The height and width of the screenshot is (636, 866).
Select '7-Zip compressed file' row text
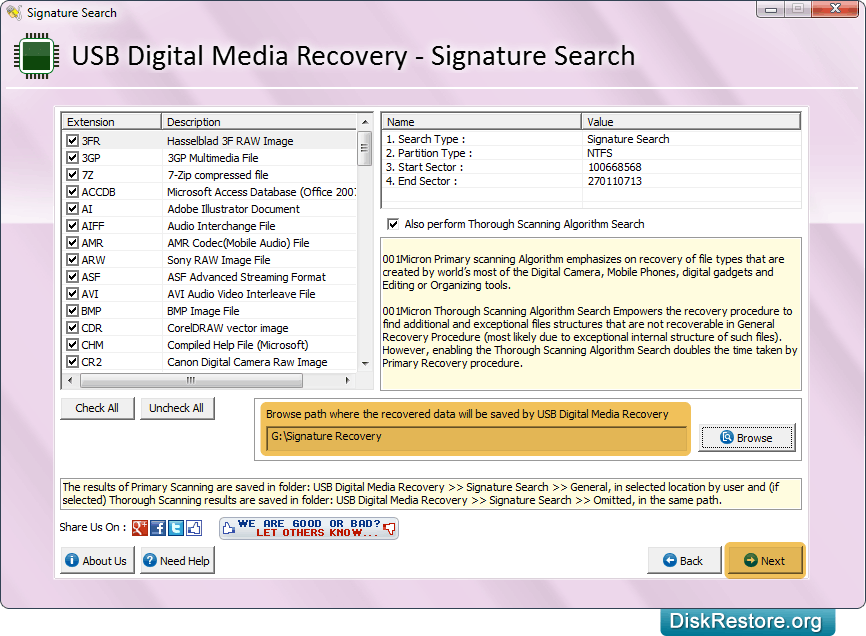click(218, 175)
